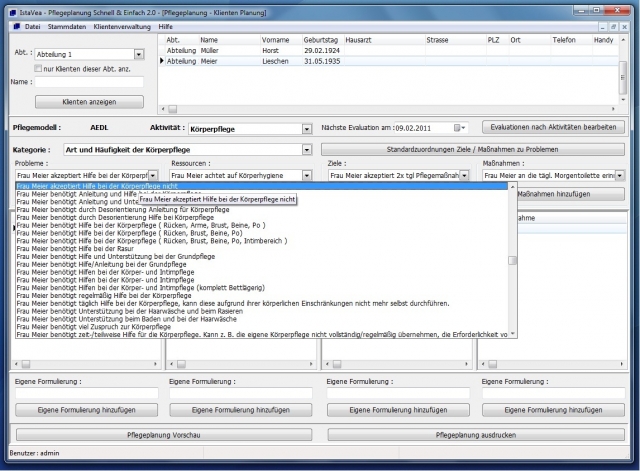The image size is (640, 471).
Task: Select 'Frau Meier akzeptiert Hilfe bei der Körperpflege nicht'
Action: pos(261,186)
